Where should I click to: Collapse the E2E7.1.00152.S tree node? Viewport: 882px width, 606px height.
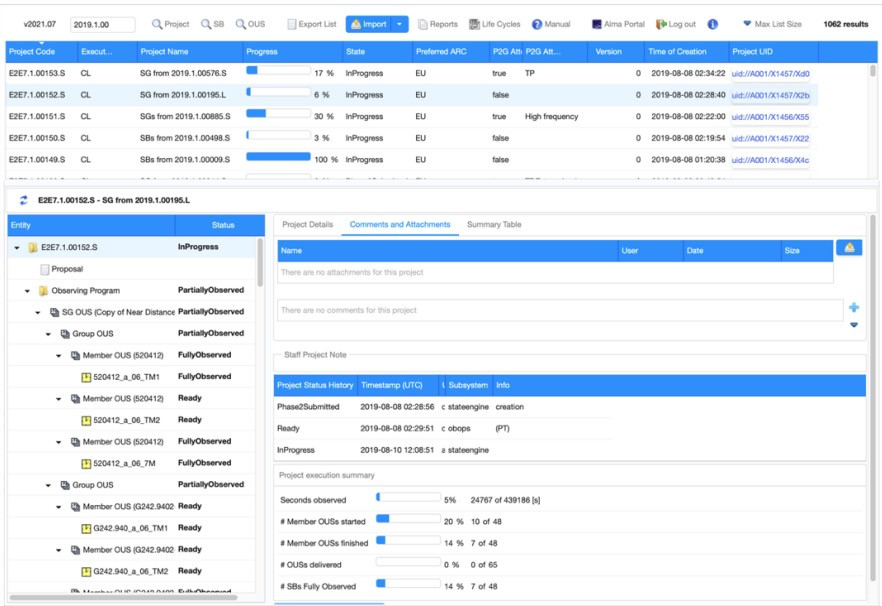pyautogui.click(x=17, y=248)
